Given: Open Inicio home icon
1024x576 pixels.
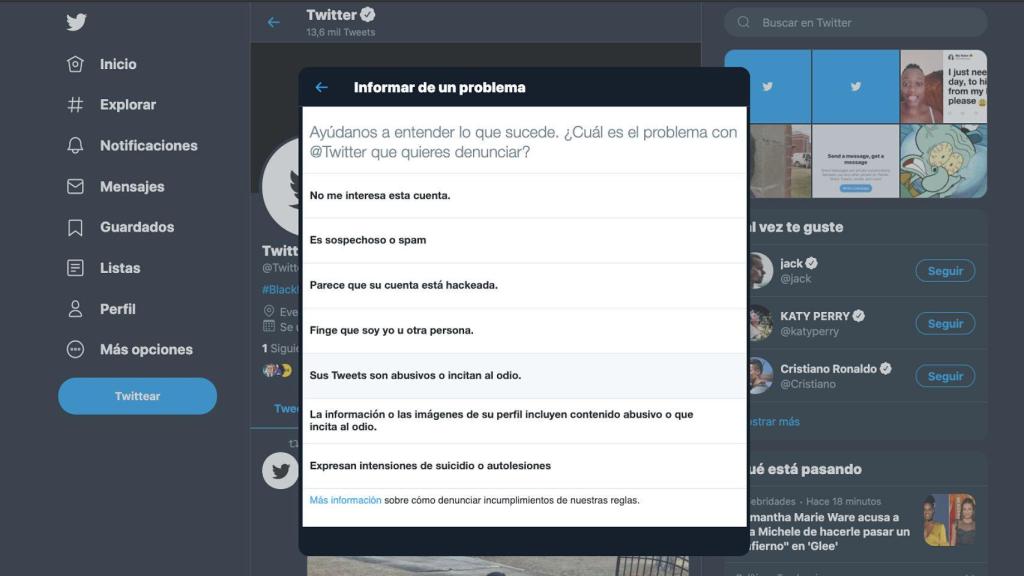Looking at the screenshot, I should click(75, 64).
